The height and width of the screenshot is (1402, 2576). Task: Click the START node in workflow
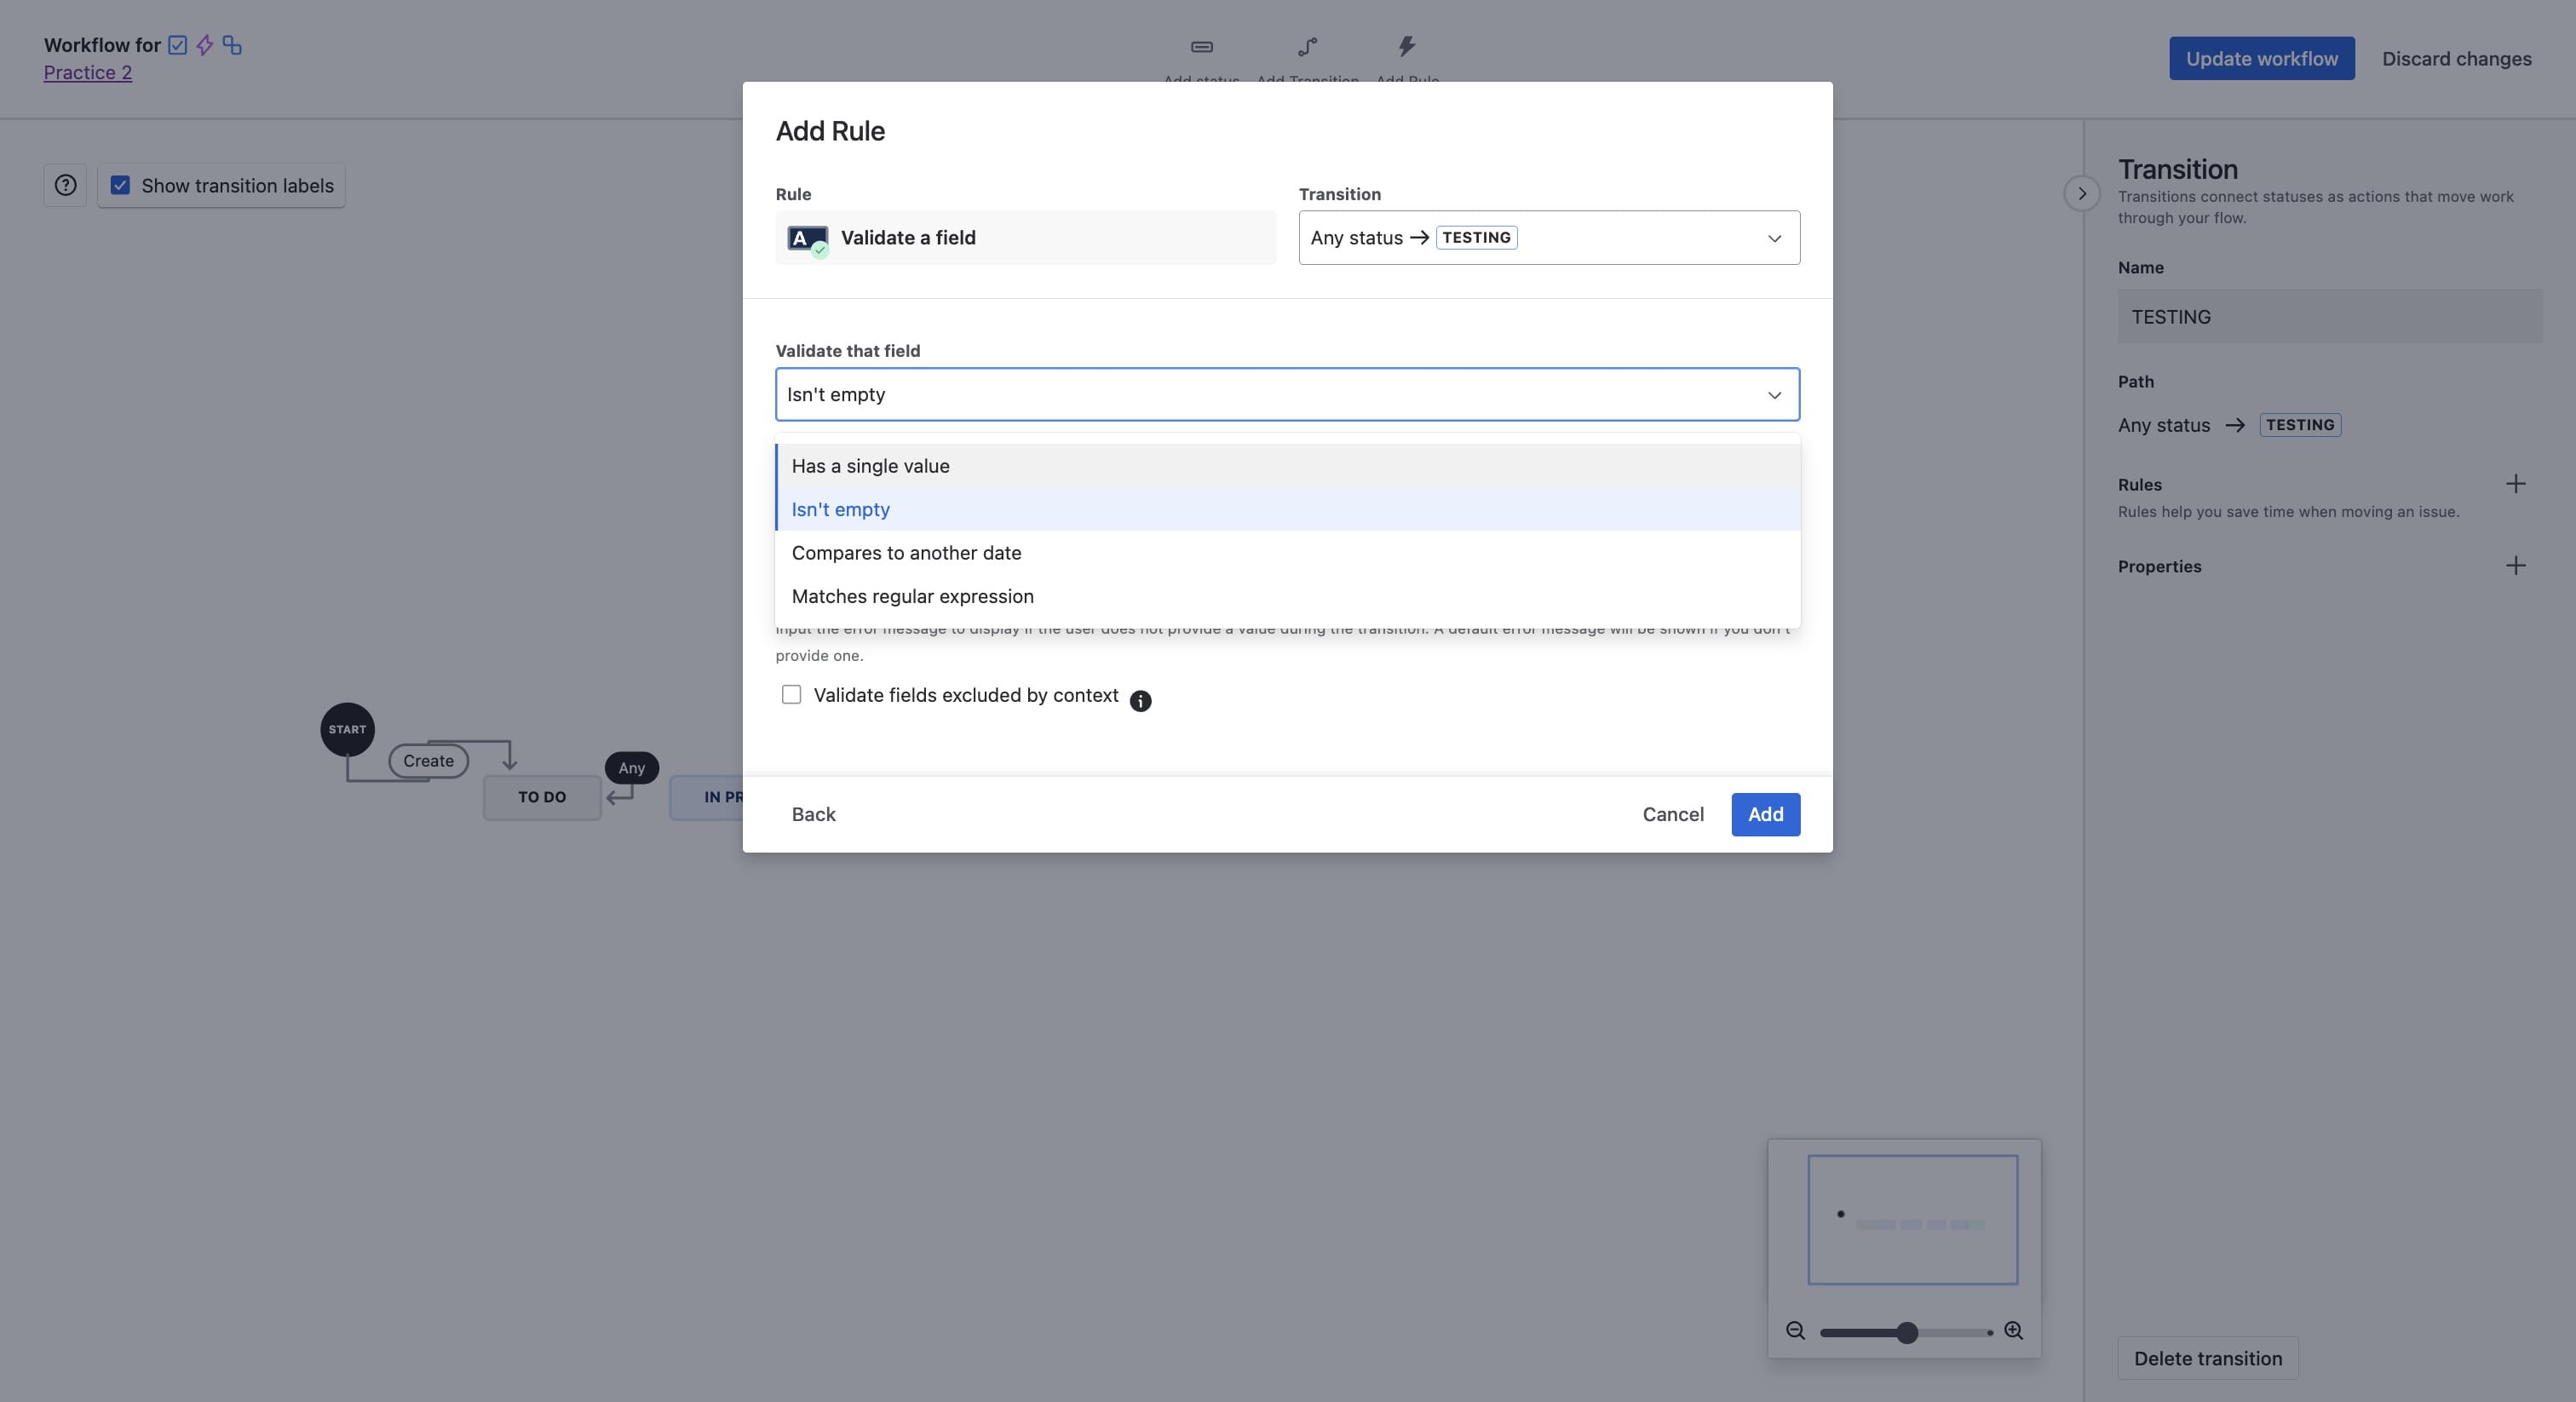point(347,729)
